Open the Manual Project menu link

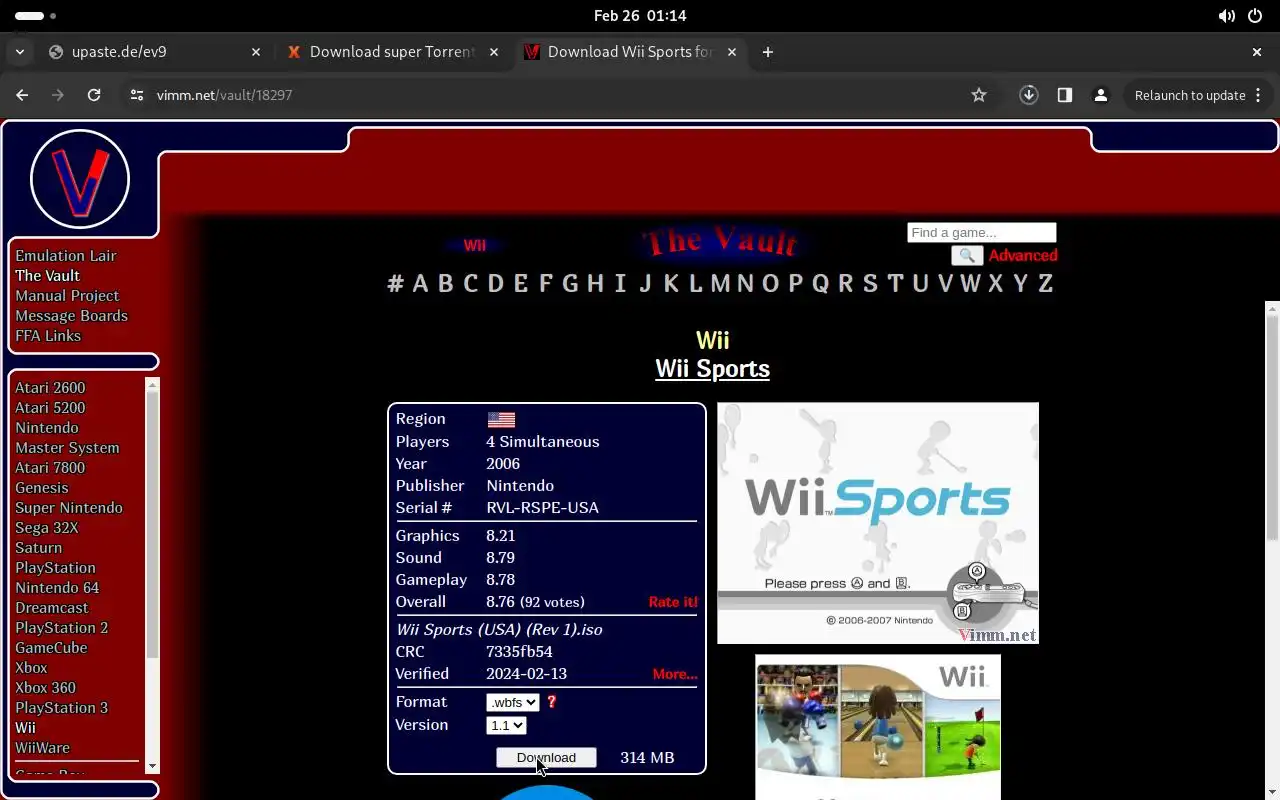[67, 296]
